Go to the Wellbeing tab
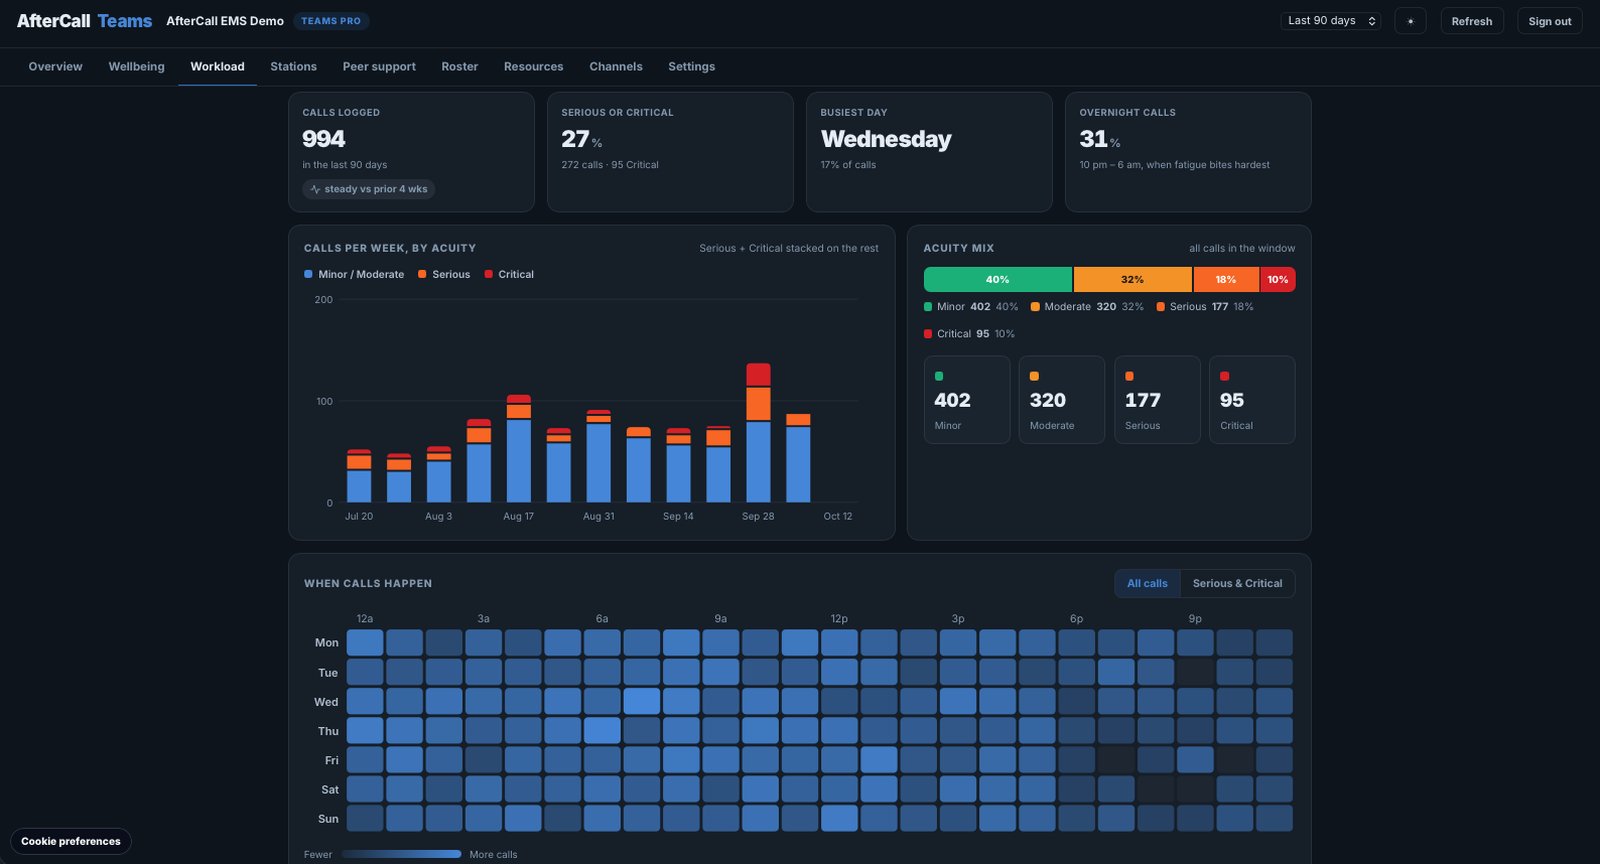This screenshot has width=1600, height=864. click(x=136, y=67)
